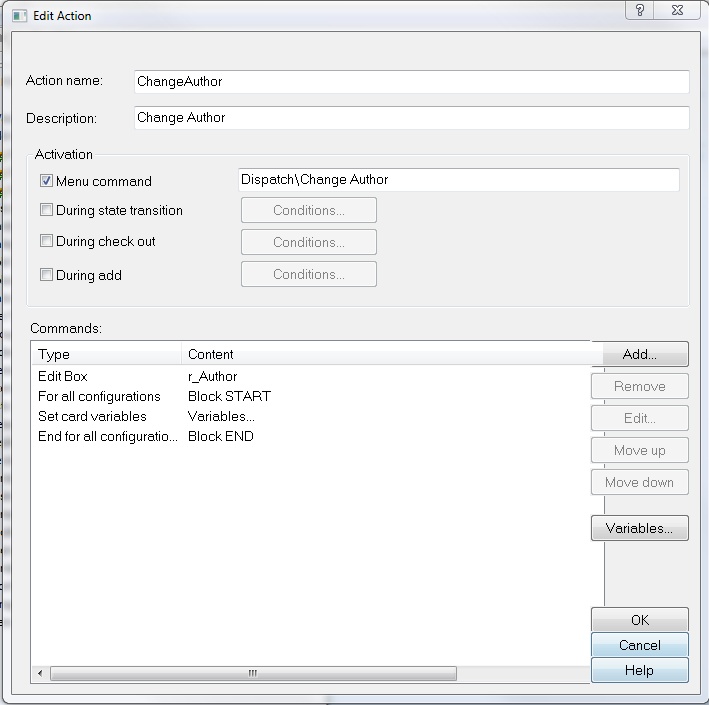Click the question mark help button in title bar
This screenshot has height=705, width=709.
640,9
